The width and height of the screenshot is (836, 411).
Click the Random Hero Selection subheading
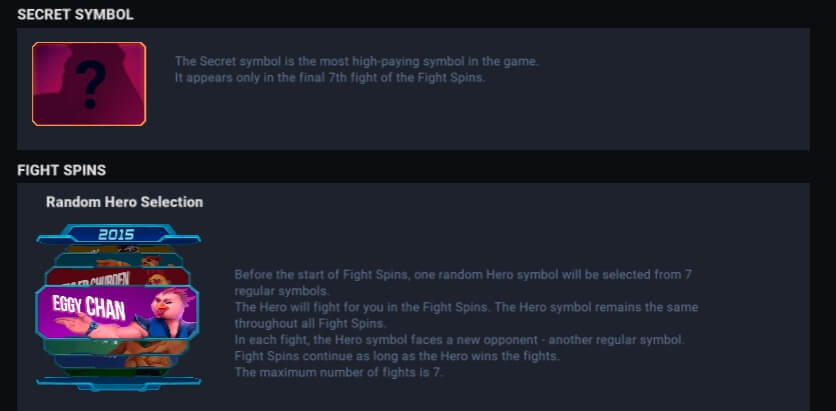tap(124, 202)
